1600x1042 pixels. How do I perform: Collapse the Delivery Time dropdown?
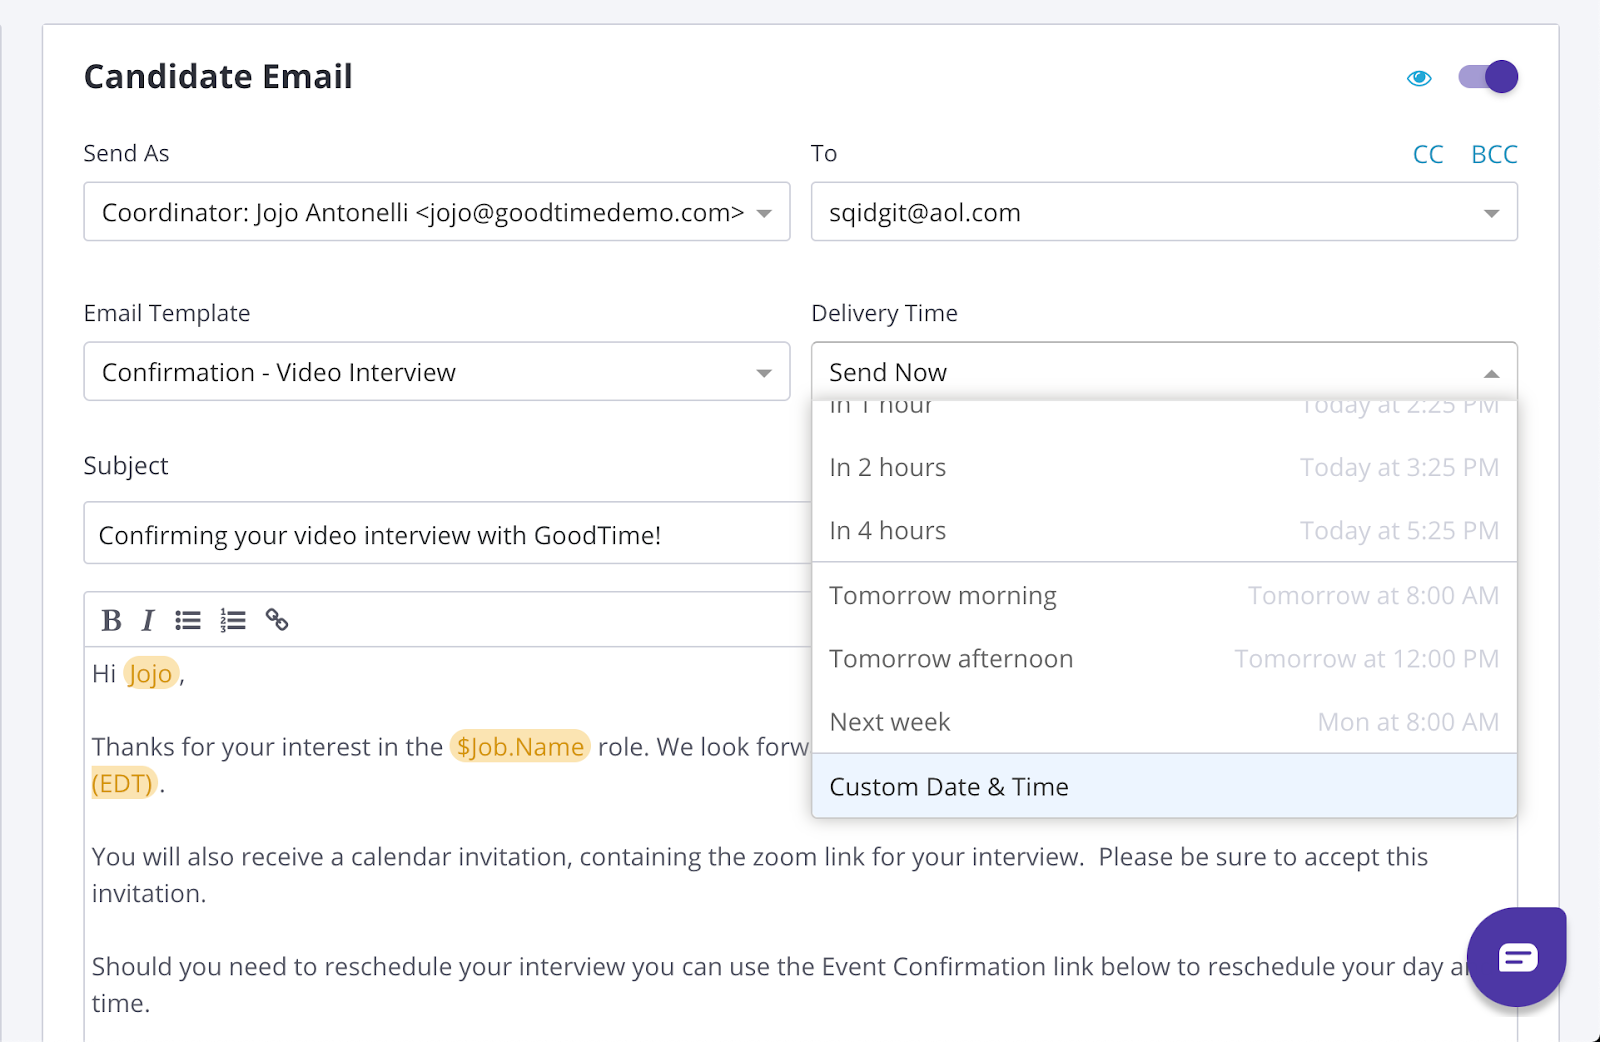click(x=1491, y=373)
